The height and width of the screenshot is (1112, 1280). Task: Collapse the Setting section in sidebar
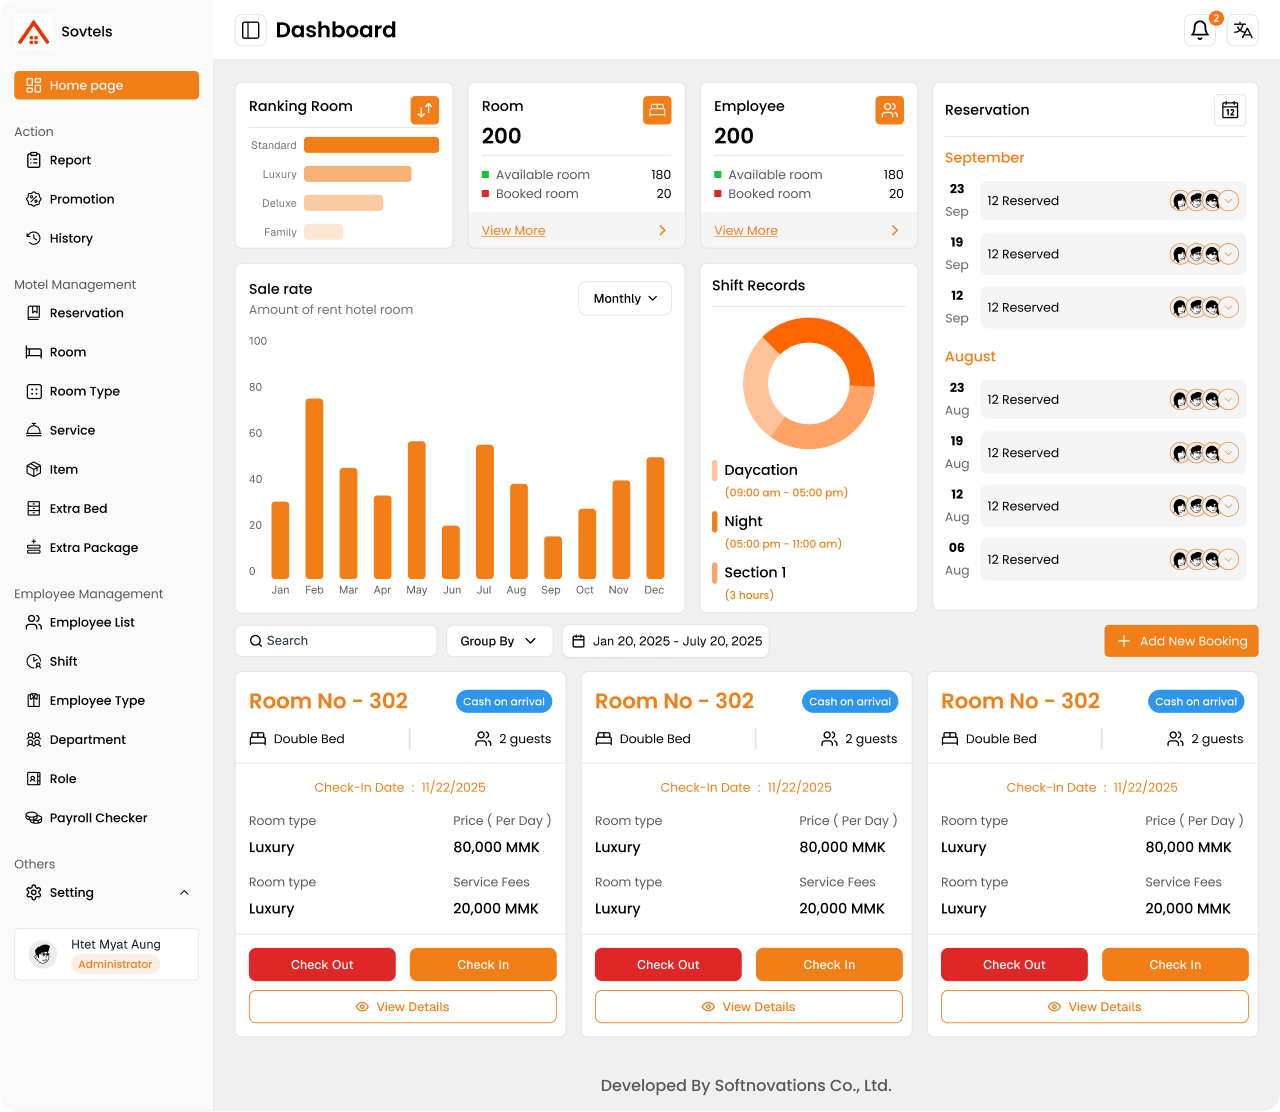[x=184, y=892]
